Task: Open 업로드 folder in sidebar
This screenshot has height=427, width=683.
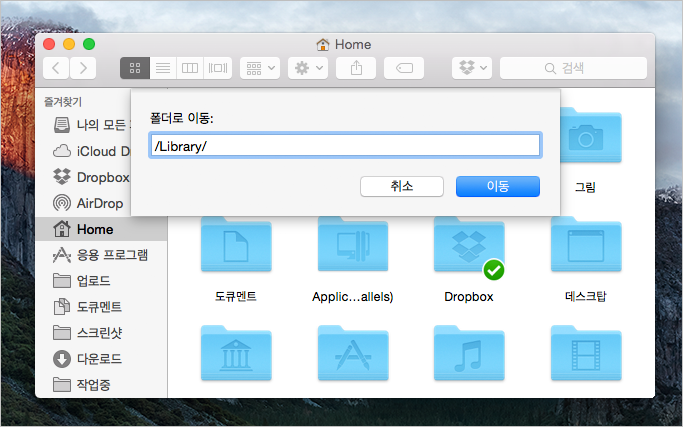Action: [82, 281]
